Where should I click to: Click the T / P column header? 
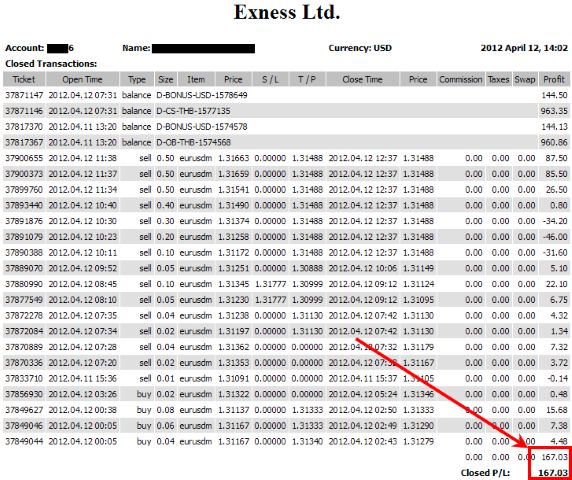coord(307,79)
